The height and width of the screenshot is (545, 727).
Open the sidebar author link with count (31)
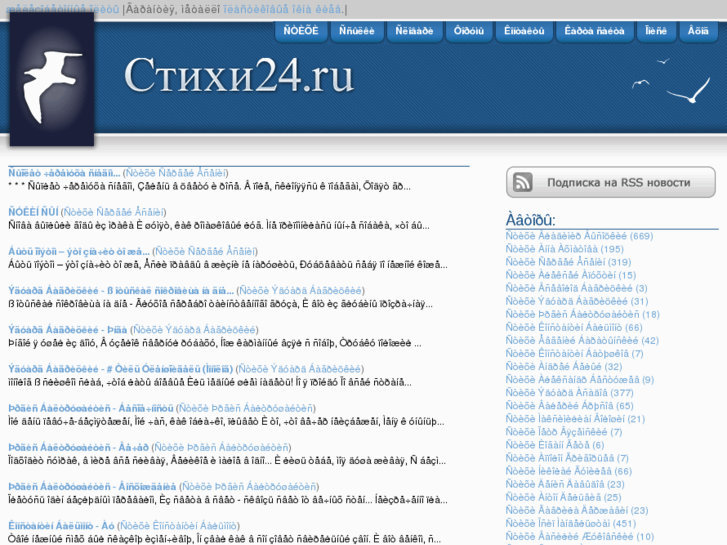tap(577, 301)
